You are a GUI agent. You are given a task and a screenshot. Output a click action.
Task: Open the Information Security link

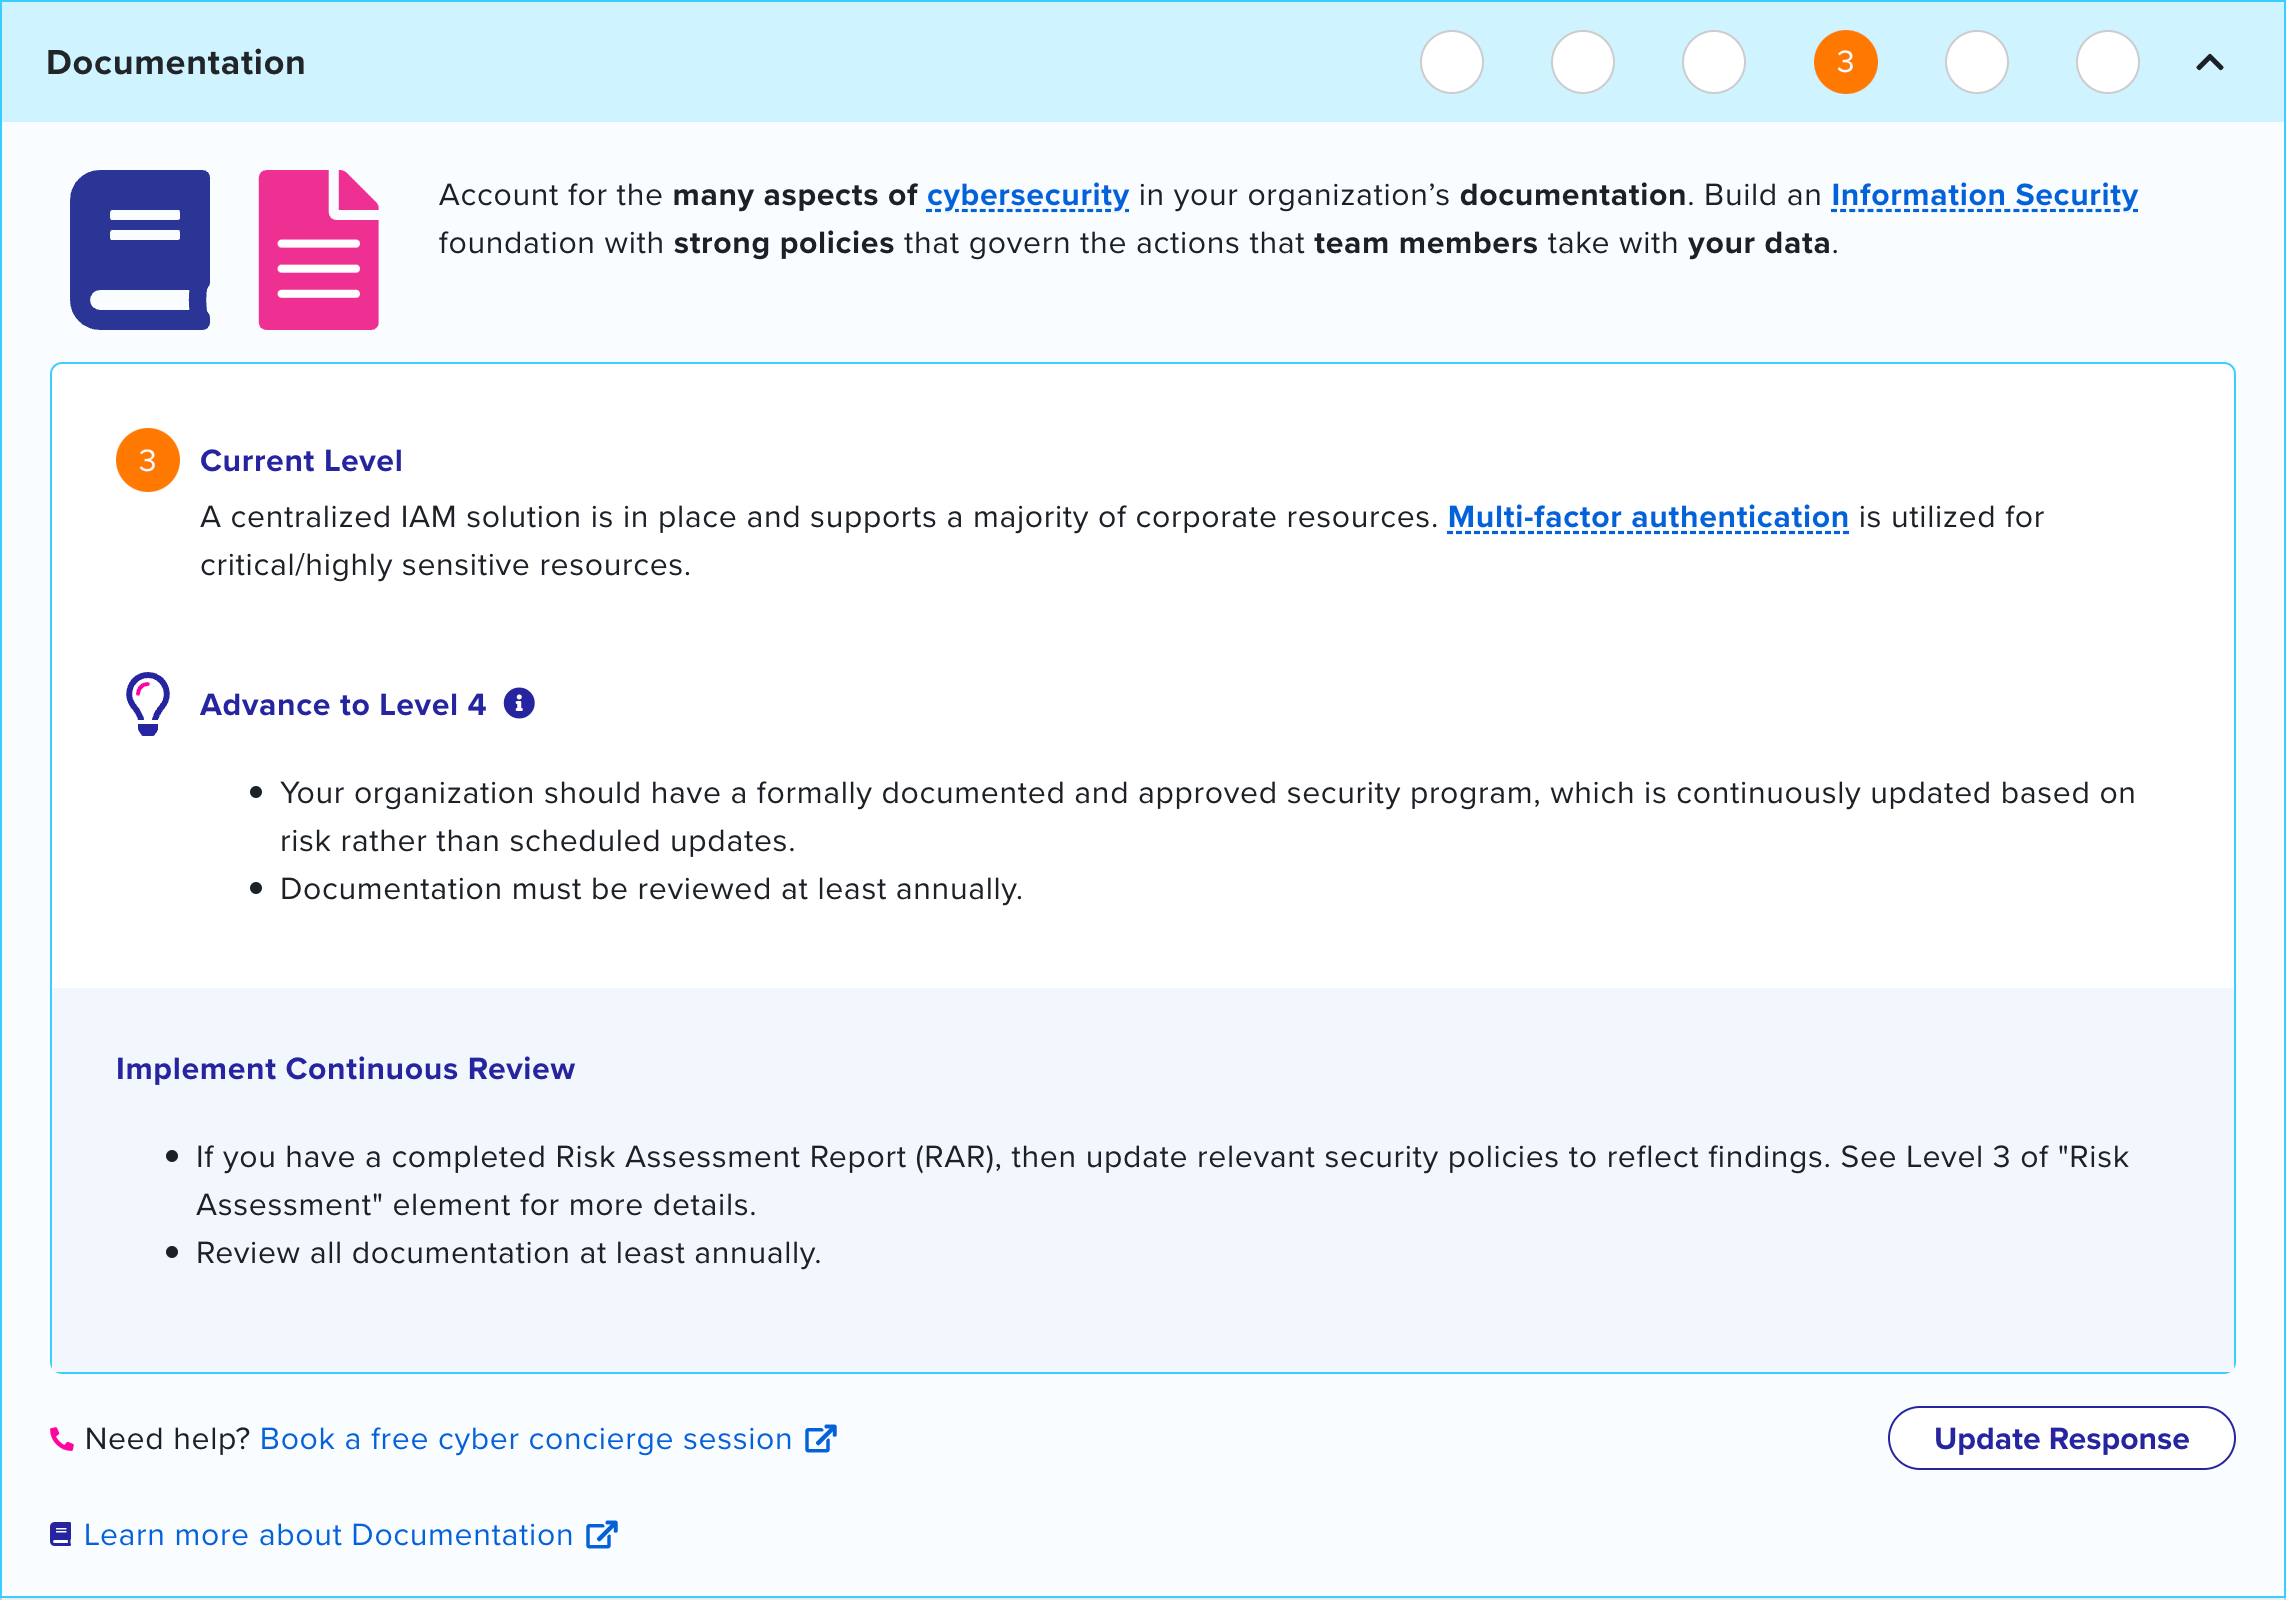[1985, 195]
